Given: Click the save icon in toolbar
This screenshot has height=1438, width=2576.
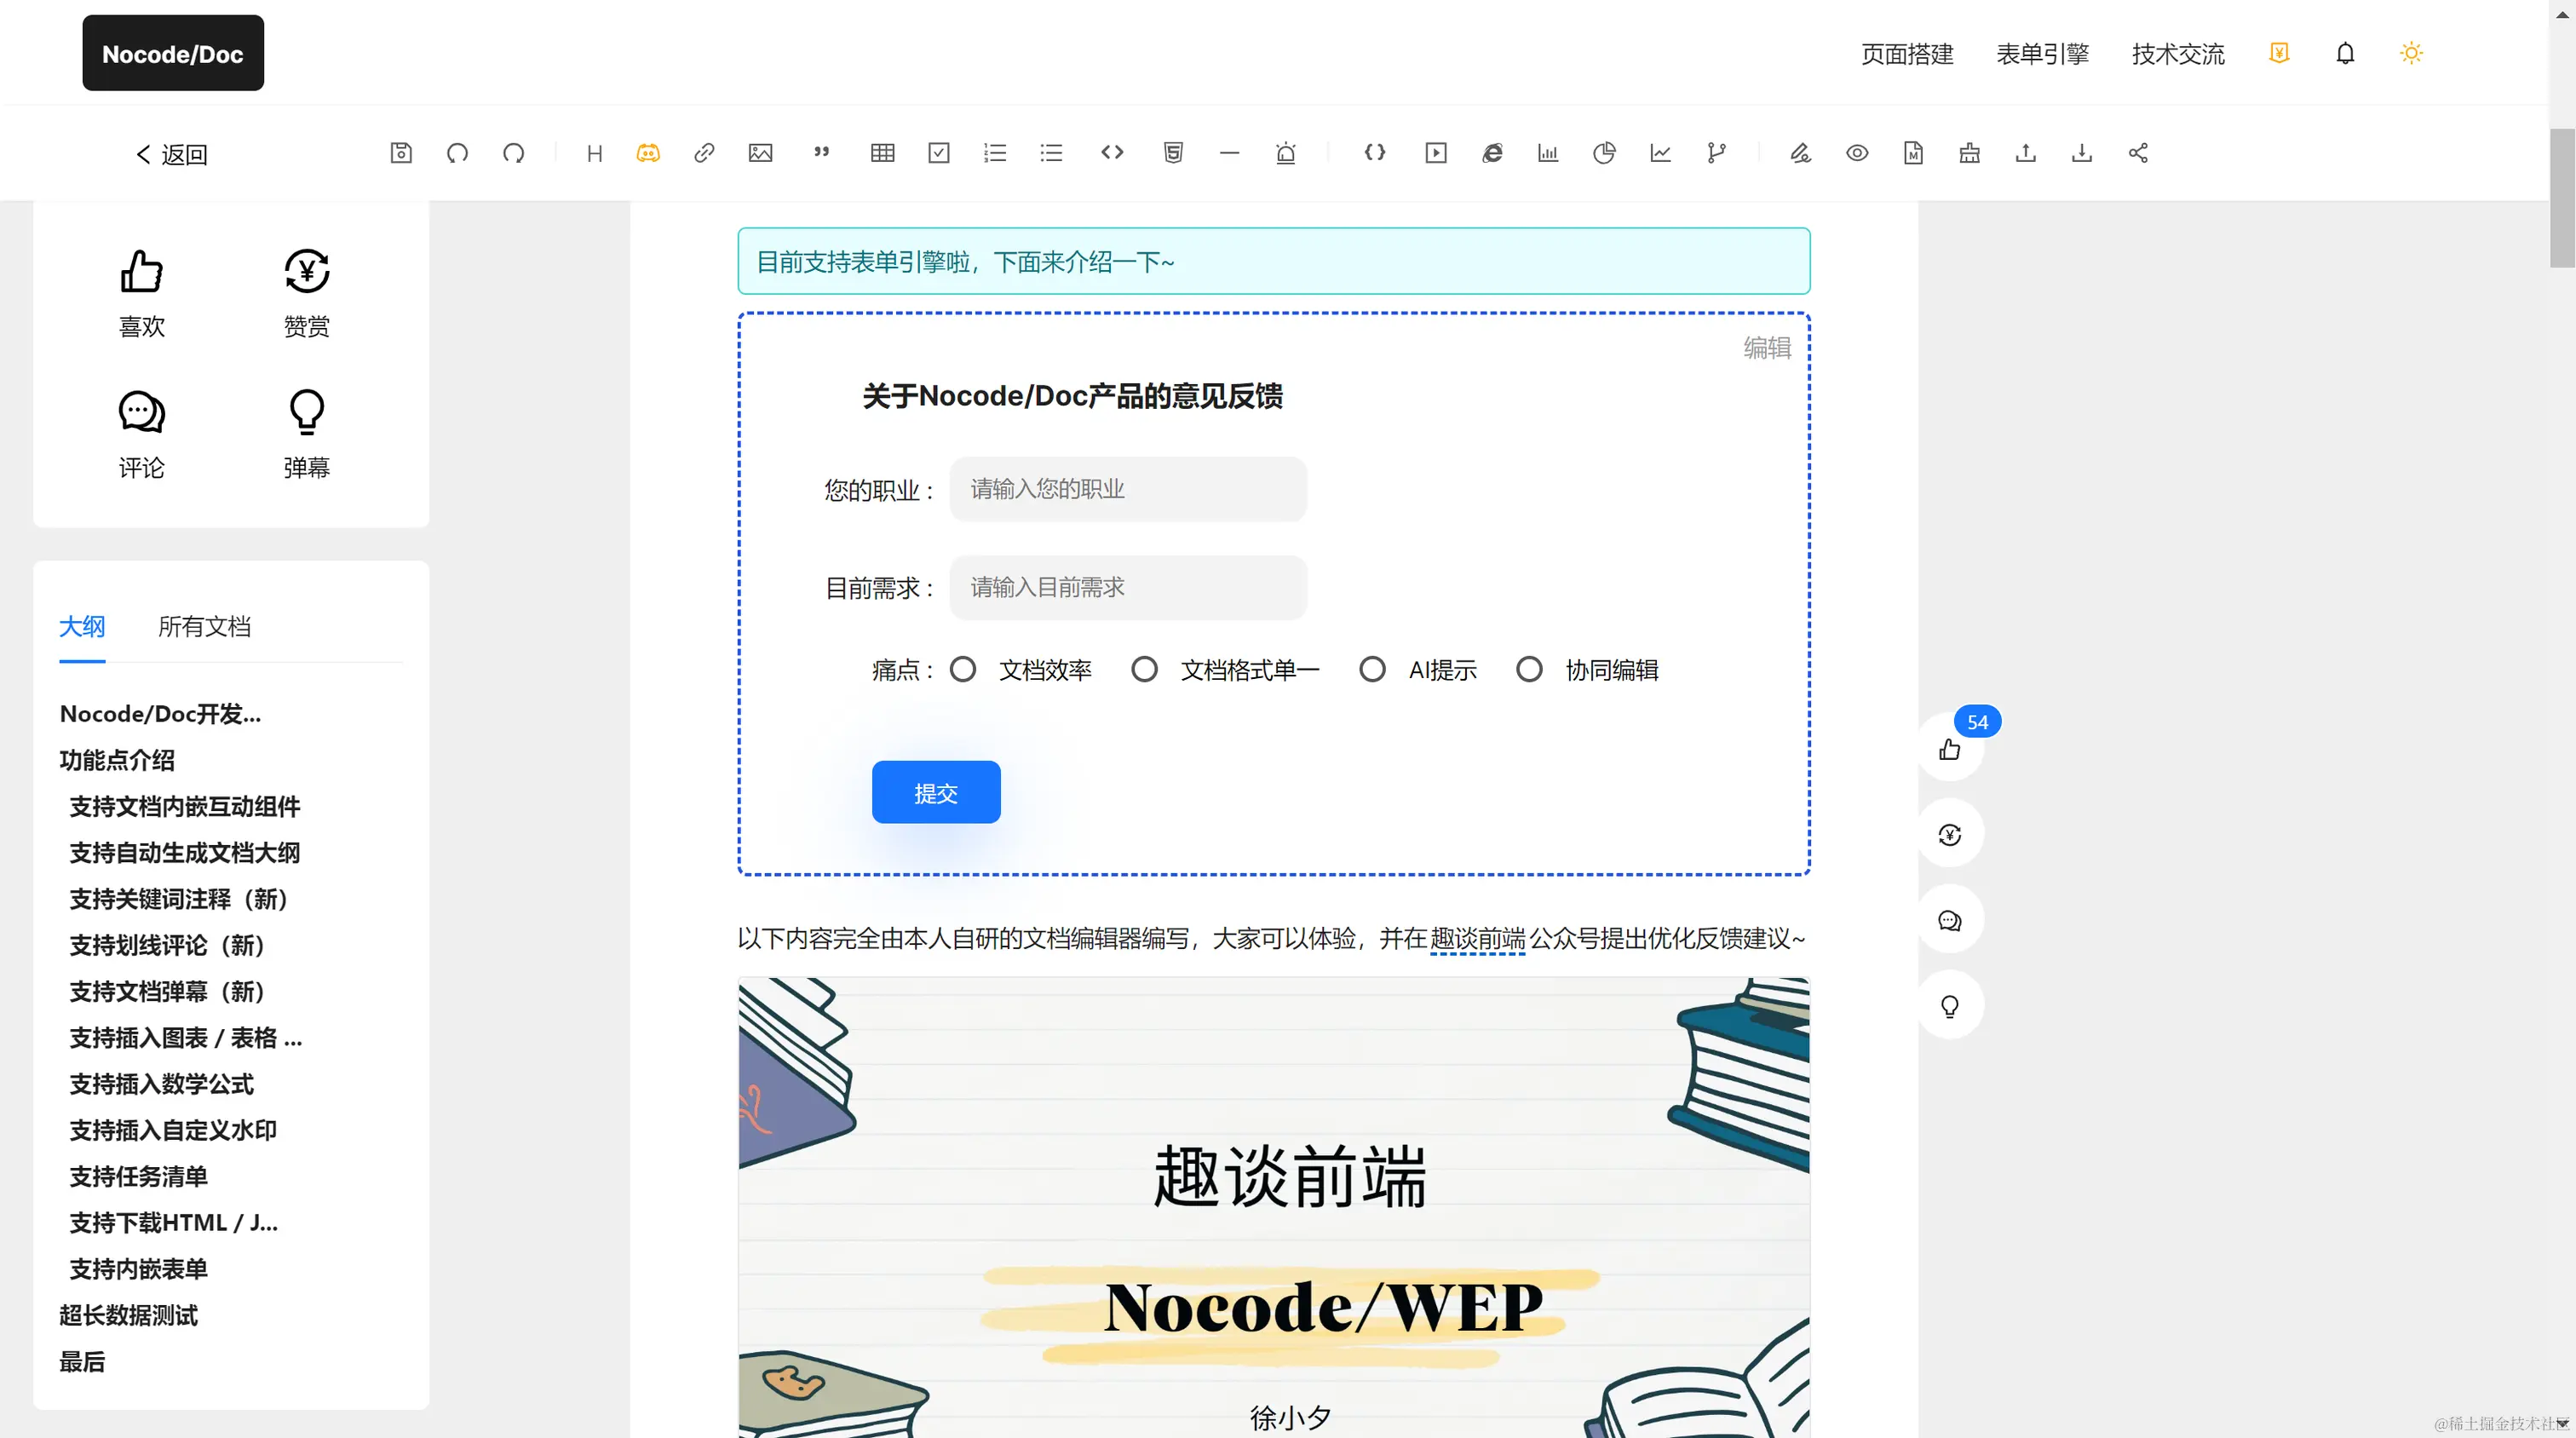Looking at the screenshot, I should coord(401,153).
